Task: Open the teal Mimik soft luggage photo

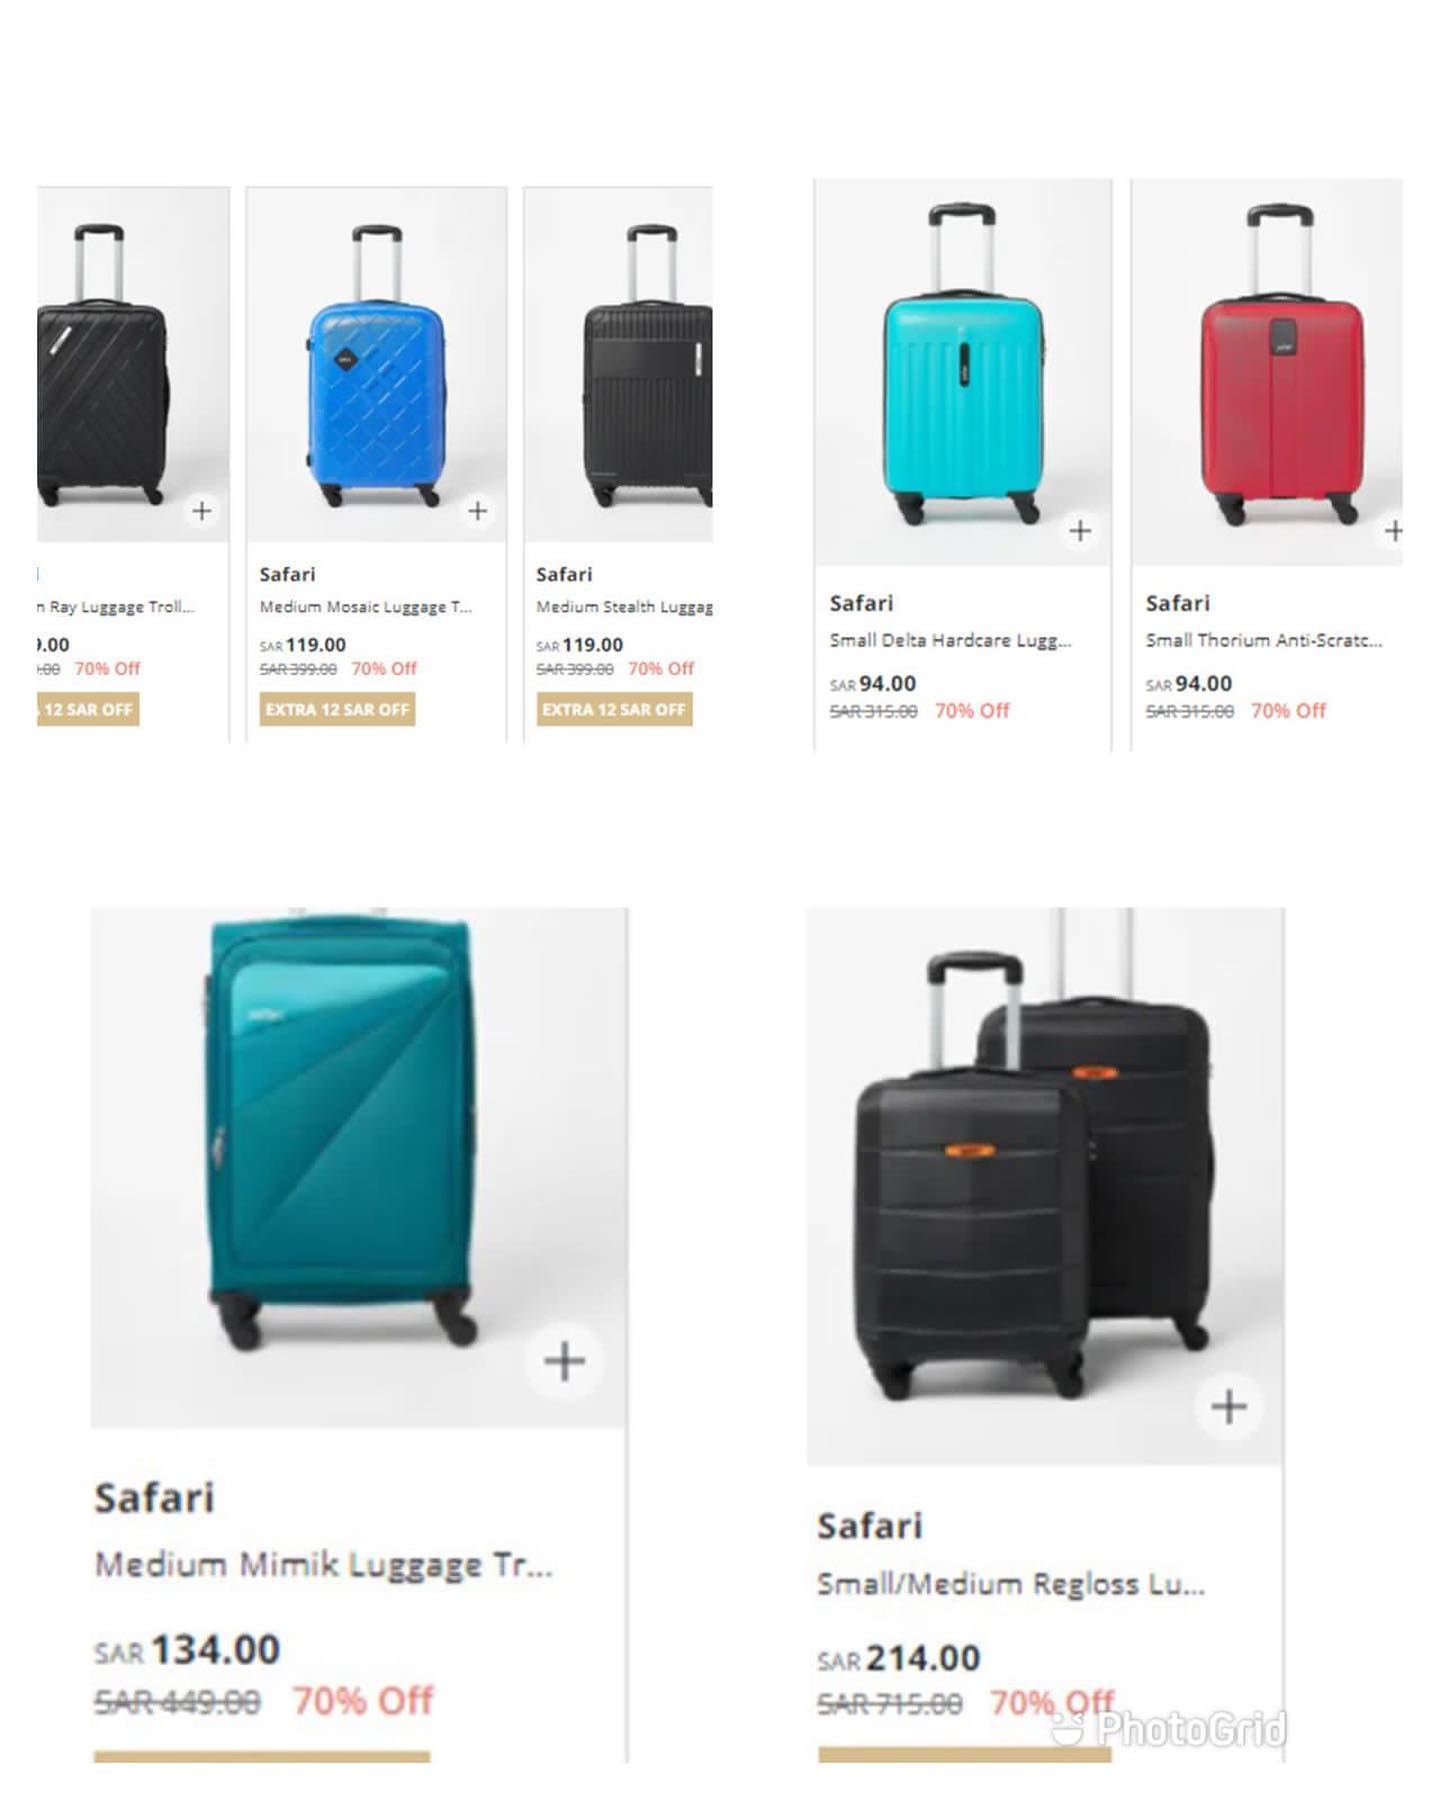Action: click(x=359, y=1167)
